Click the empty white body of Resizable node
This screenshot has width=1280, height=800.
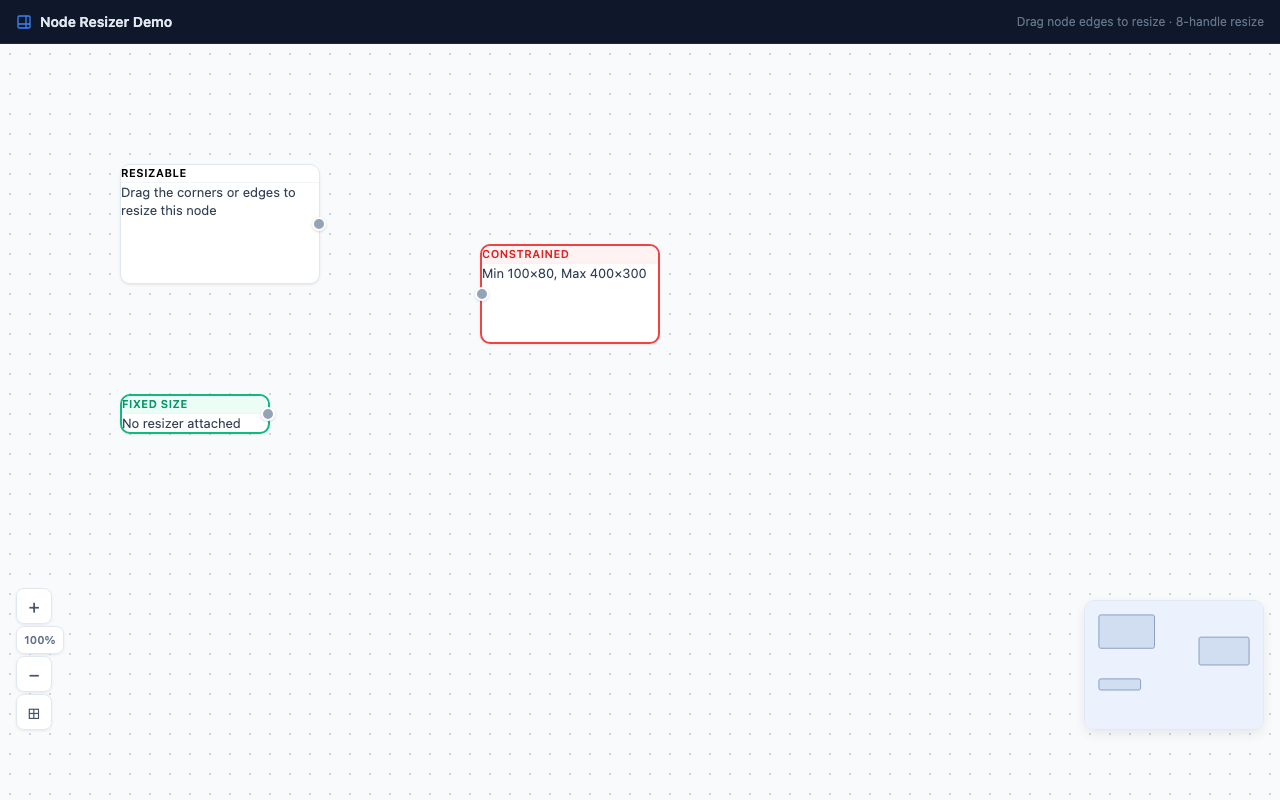coord(220,252)
